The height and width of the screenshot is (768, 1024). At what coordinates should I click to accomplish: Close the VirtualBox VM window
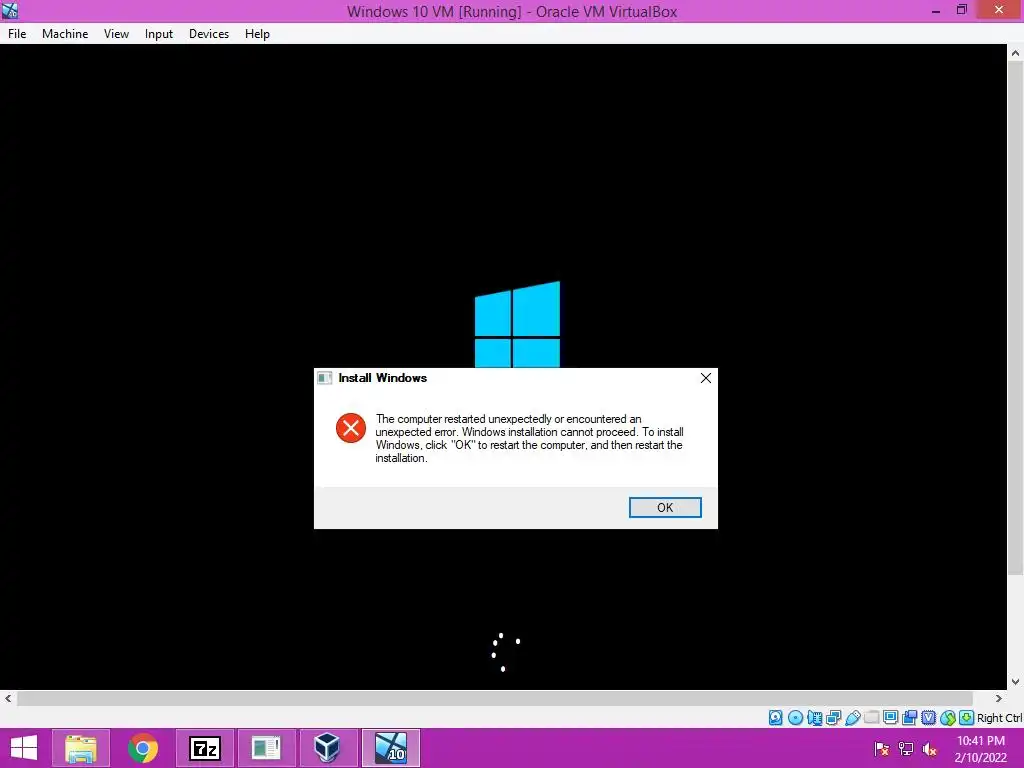999,10
